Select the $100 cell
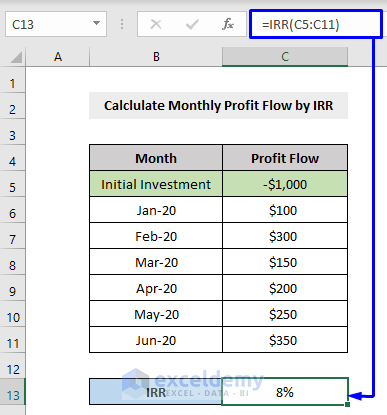The height and width of the screenshot is (415, 387). pyautogui.click(x=285, y=210)
